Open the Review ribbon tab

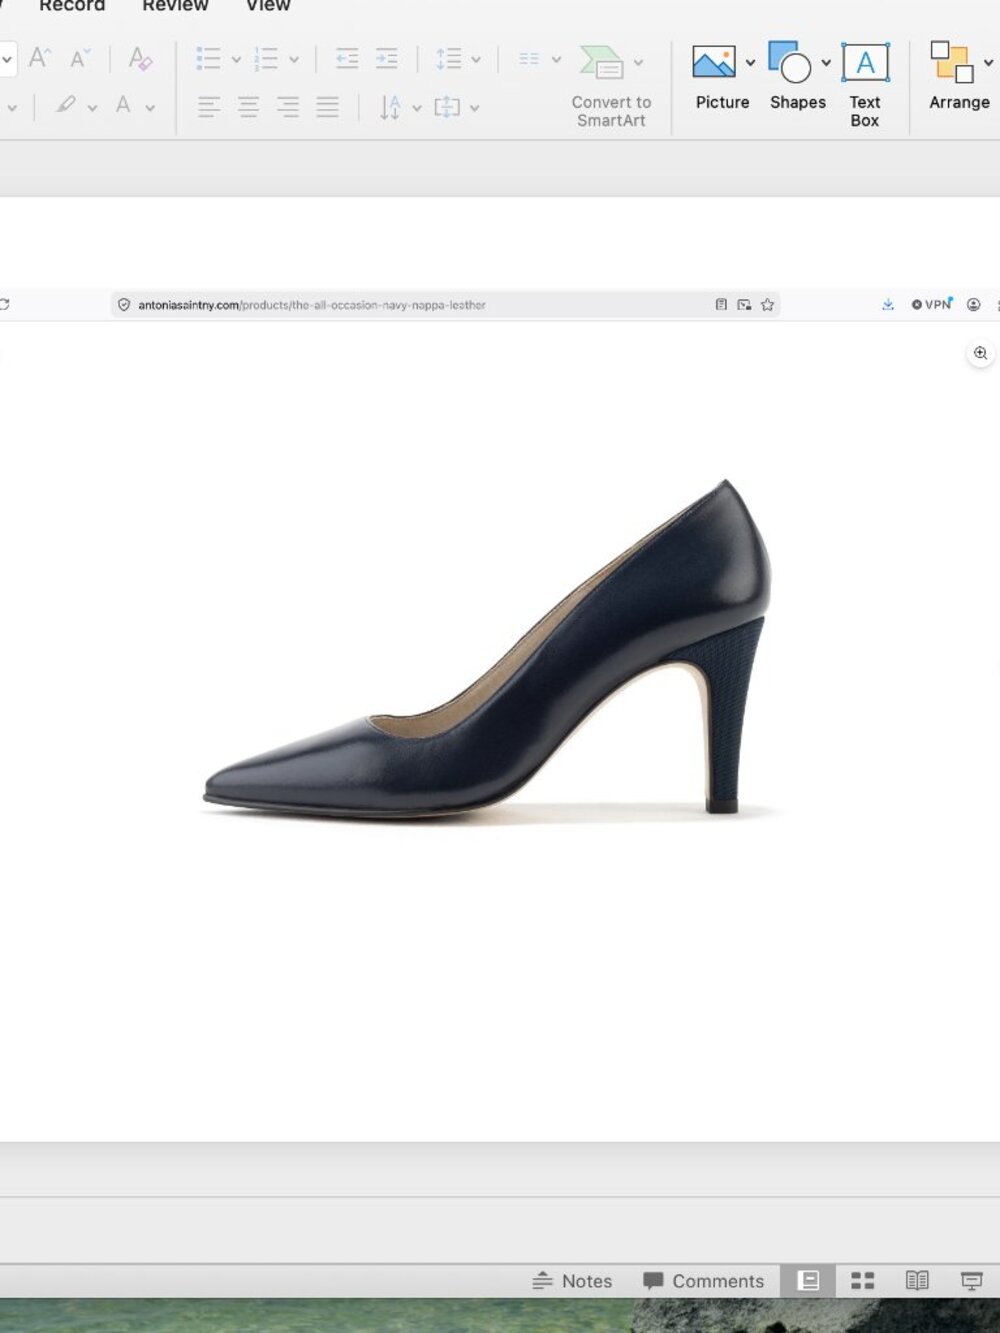(x=175, y=5)
